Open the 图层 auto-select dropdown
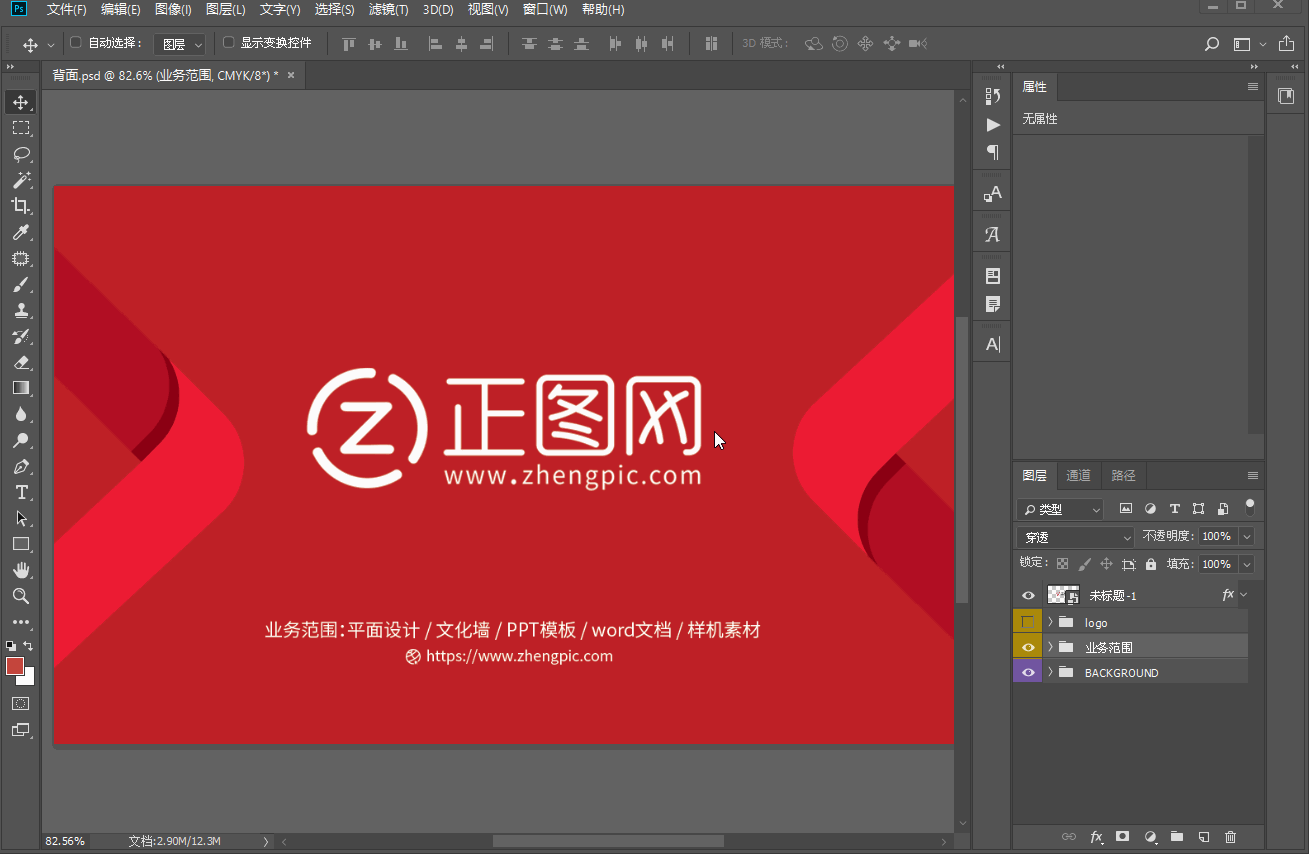Image resolution: width=1309 pixels, height=854 pixels. 180,44
